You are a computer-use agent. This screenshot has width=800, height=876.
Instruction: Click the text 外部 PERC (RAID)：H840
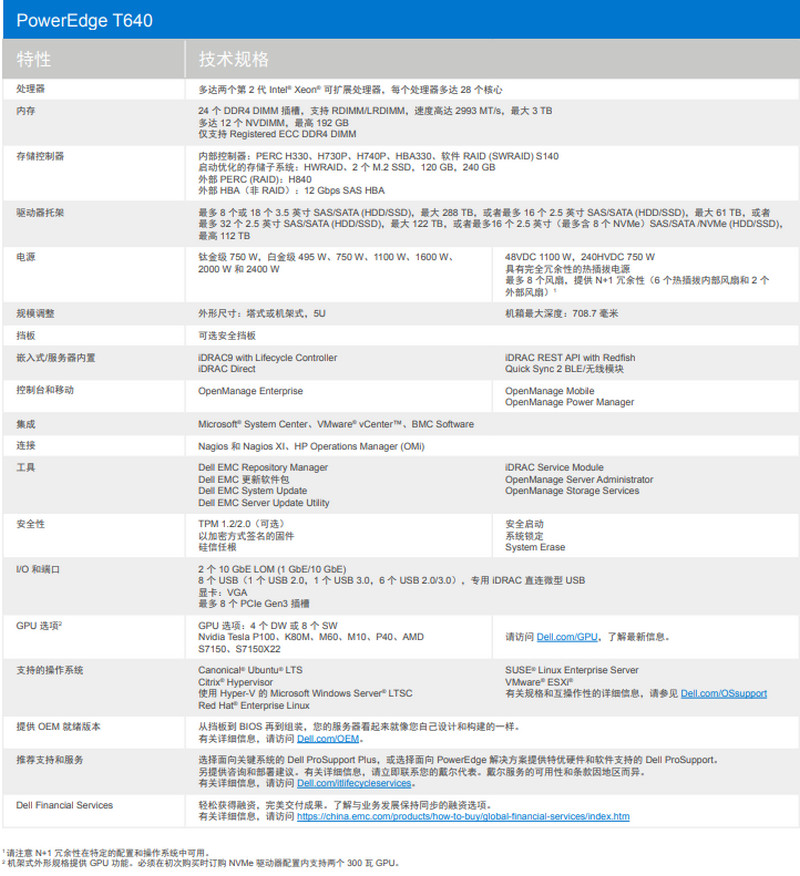255,179
